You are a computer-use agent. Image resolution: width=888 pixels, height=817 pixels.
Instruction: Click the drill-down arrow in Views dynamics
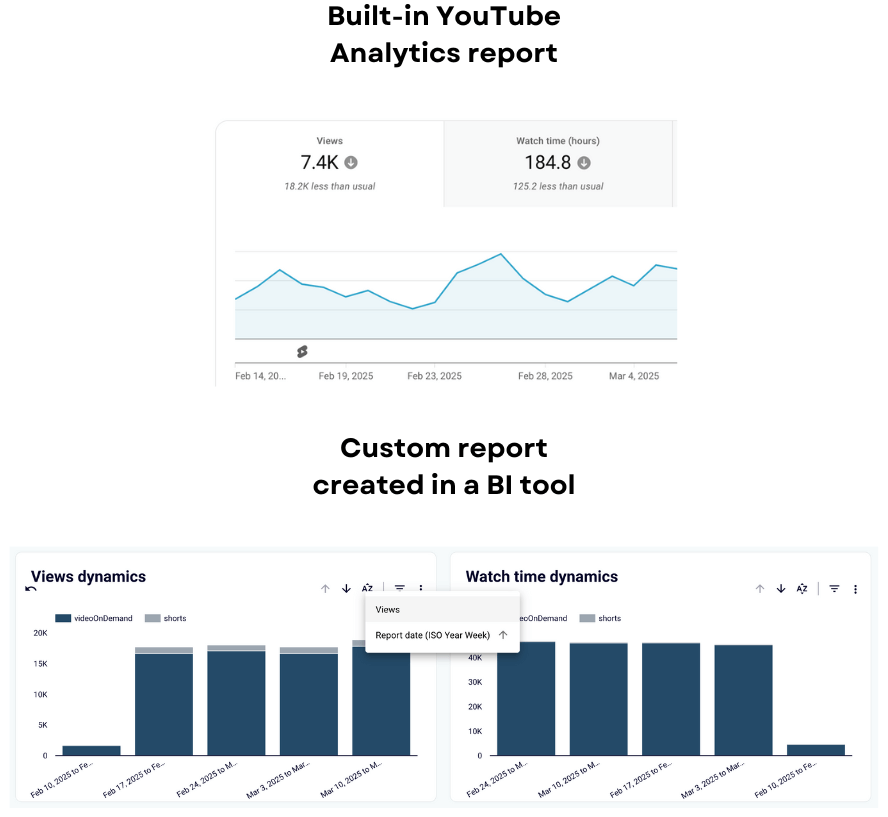[x=346, y=589]
